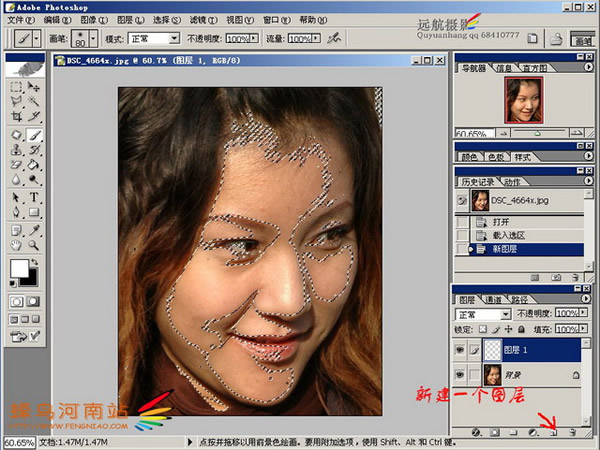Screen dimensions: 600x450
Task: Select the Zoom magnifier tool
Action: (x=34, y=245)
